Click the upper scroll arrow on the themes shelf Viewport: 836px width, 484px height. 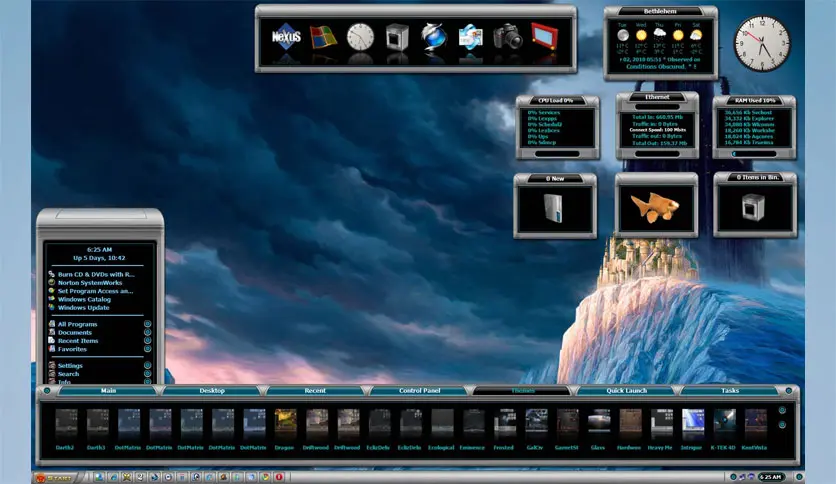(x=782, y=410)
